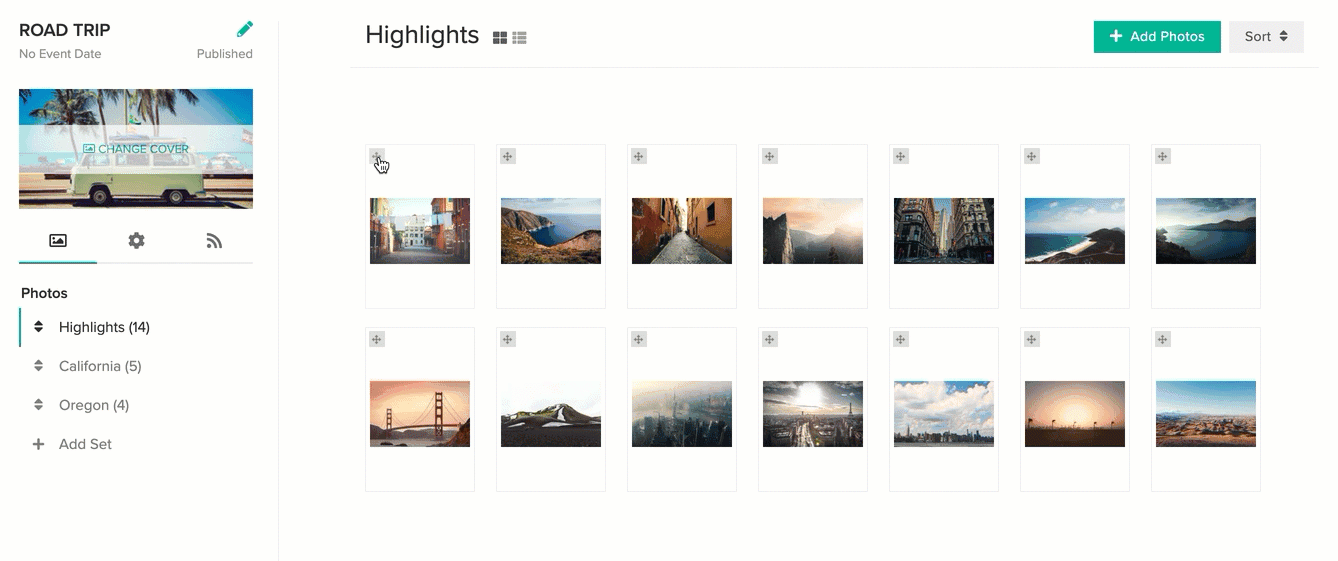Open the settings gear tab

click(136, 240)
